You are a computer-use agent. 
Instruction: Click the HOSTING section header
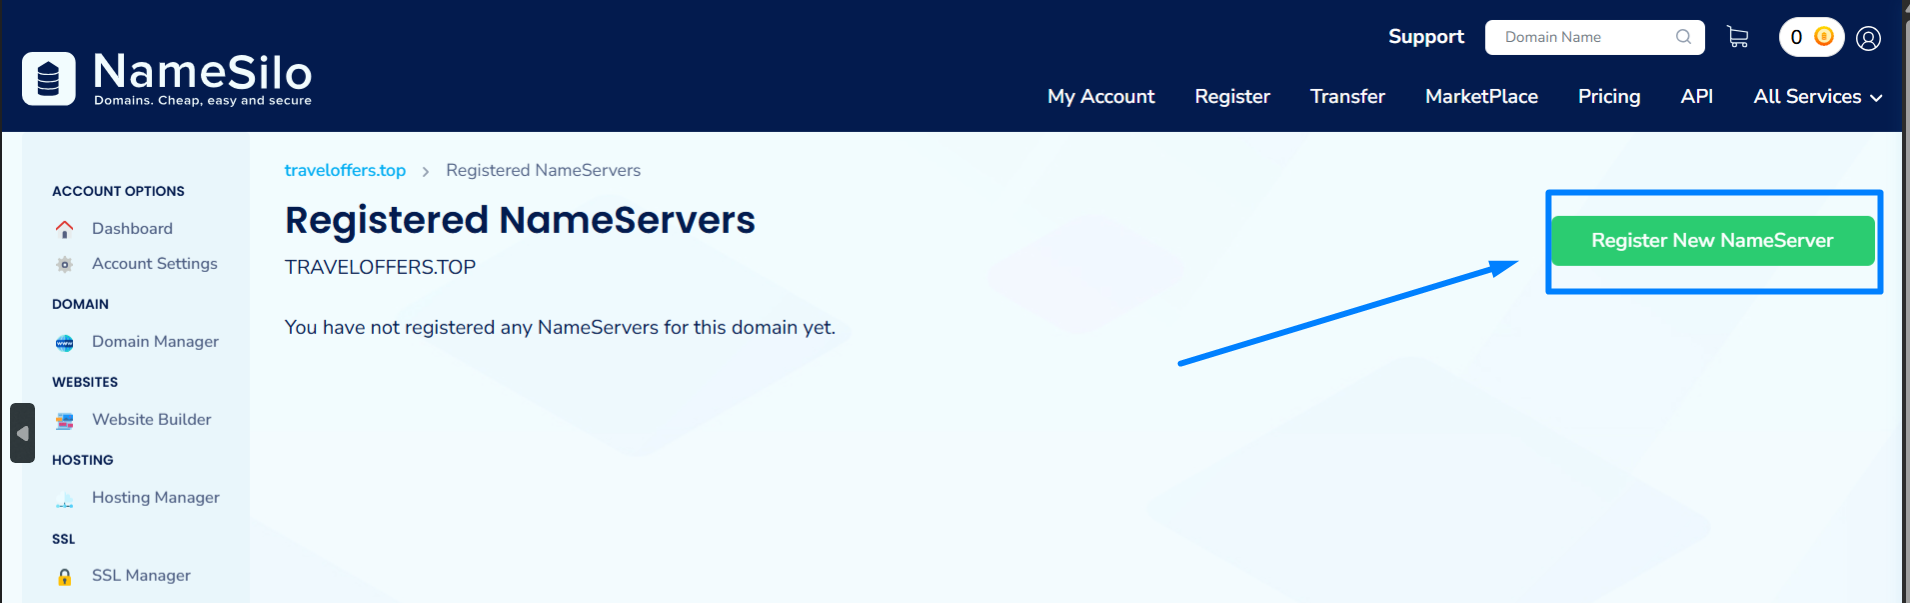(x=82, y=460)
